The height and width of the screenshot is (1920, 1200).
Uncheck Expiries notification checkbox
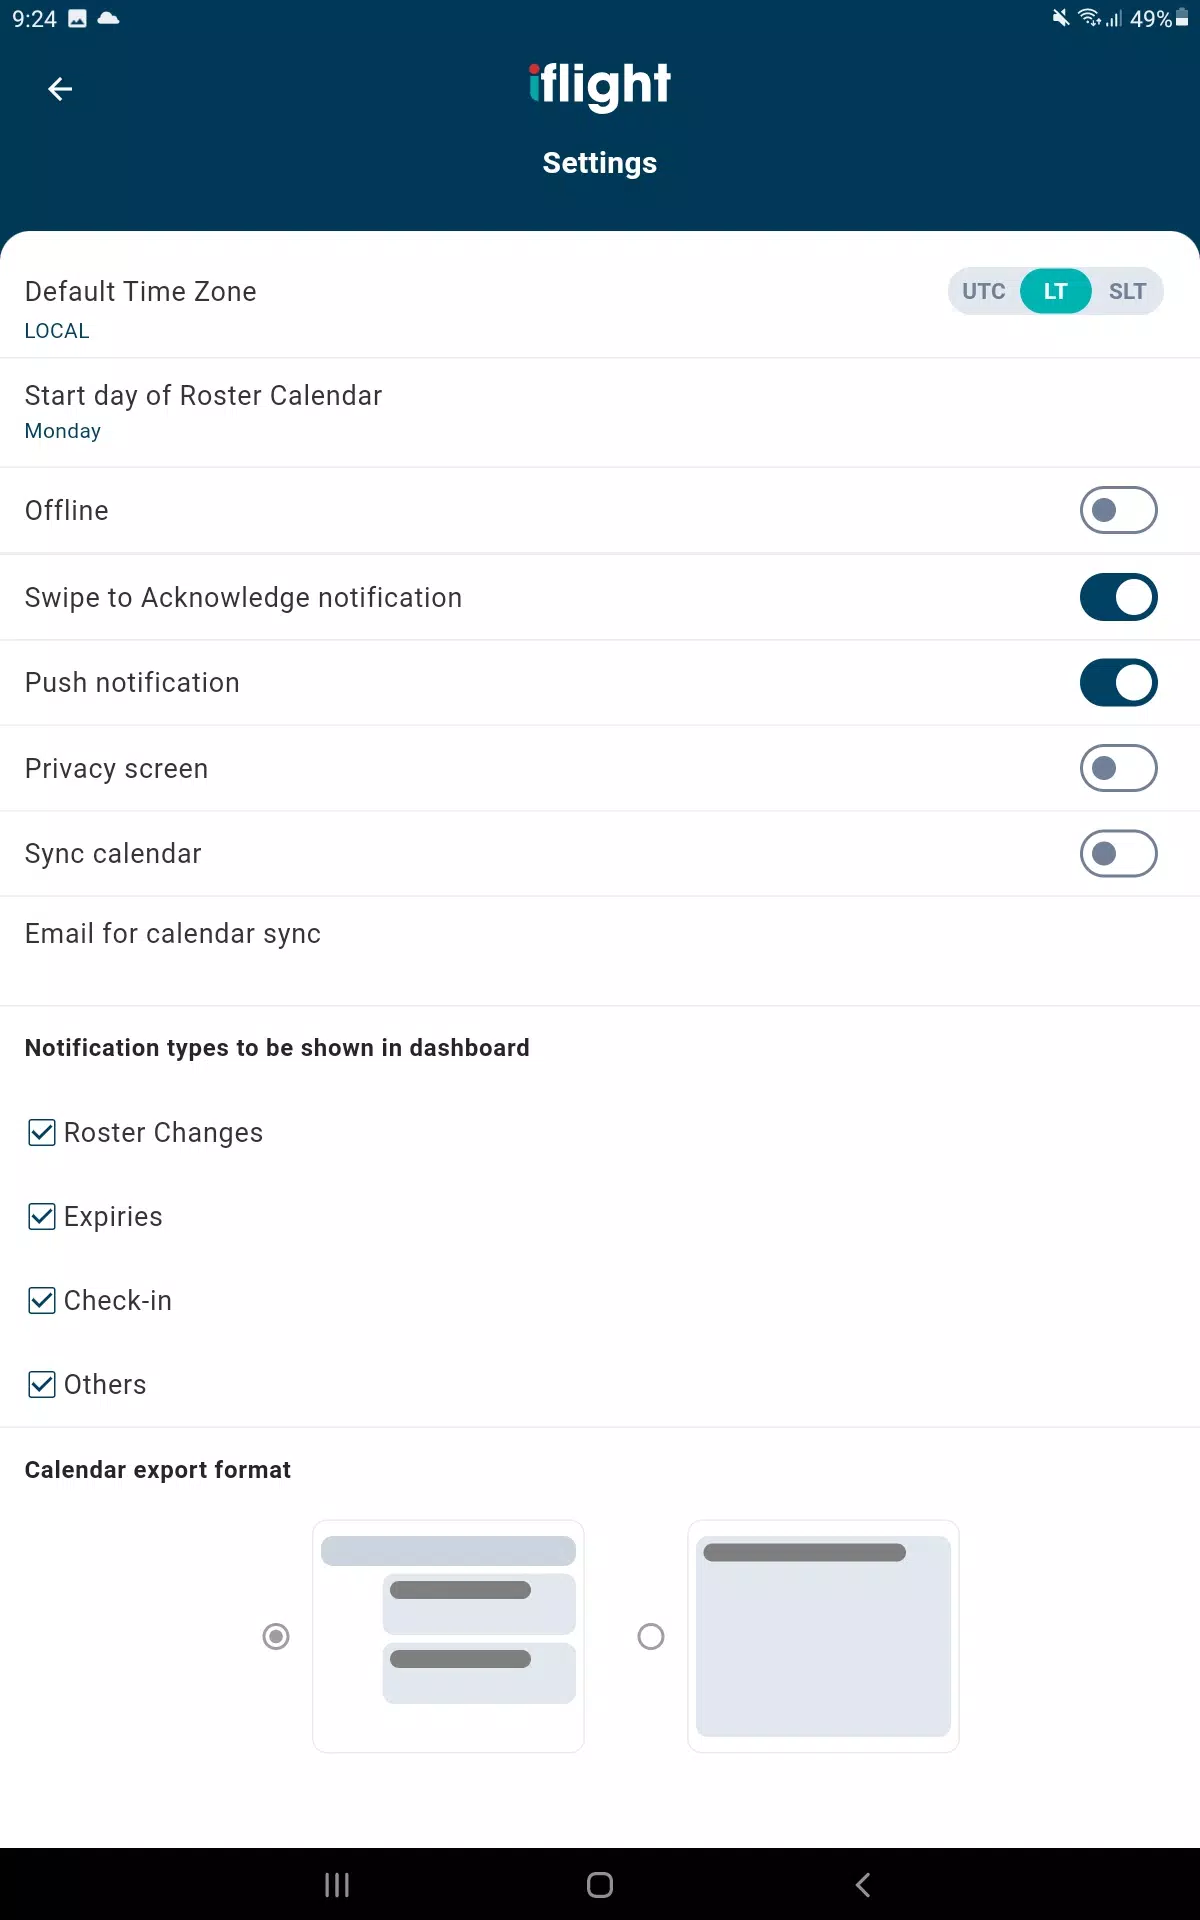[x=42, y=1216]
